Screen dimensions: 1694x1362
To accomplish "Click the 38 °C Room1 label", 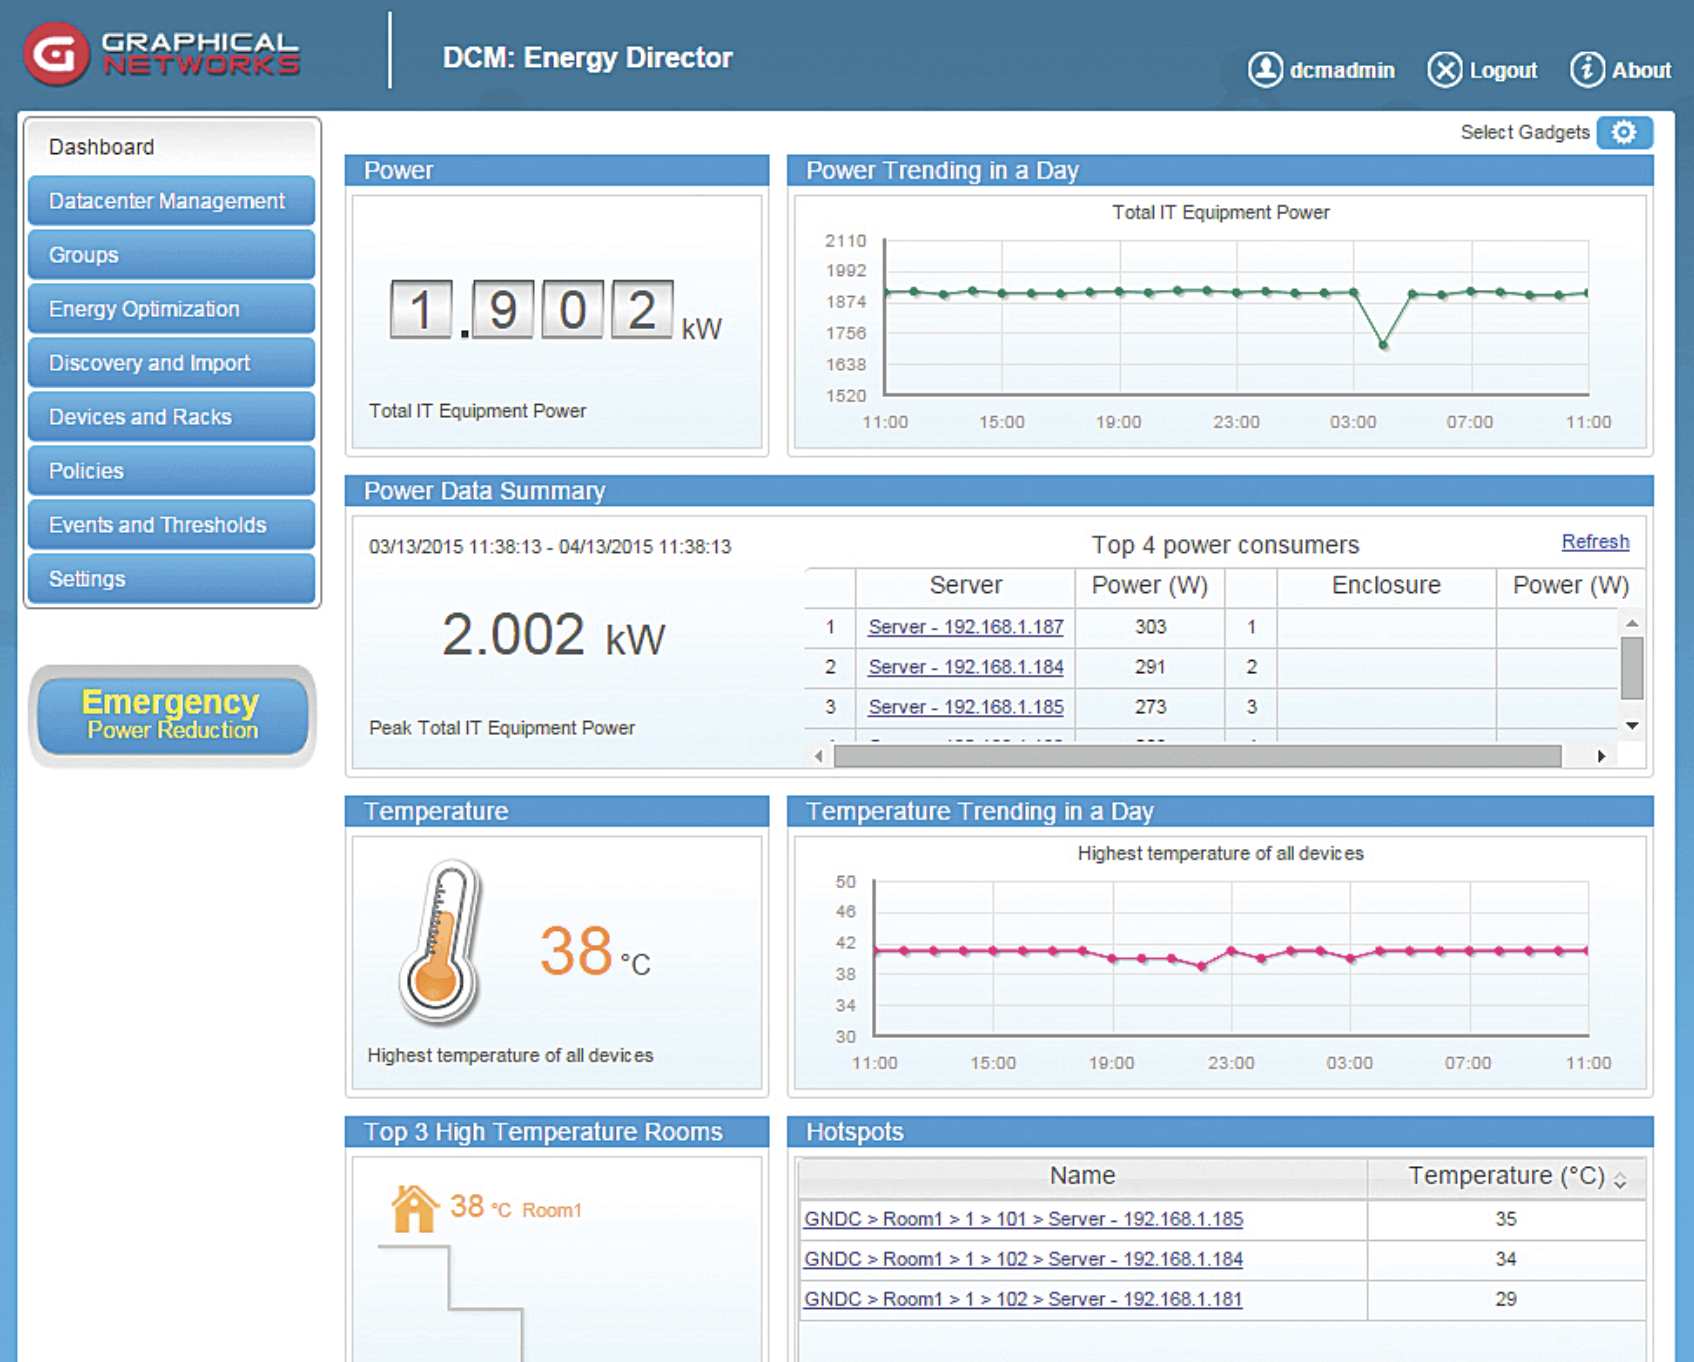I will coord(515,1208).
